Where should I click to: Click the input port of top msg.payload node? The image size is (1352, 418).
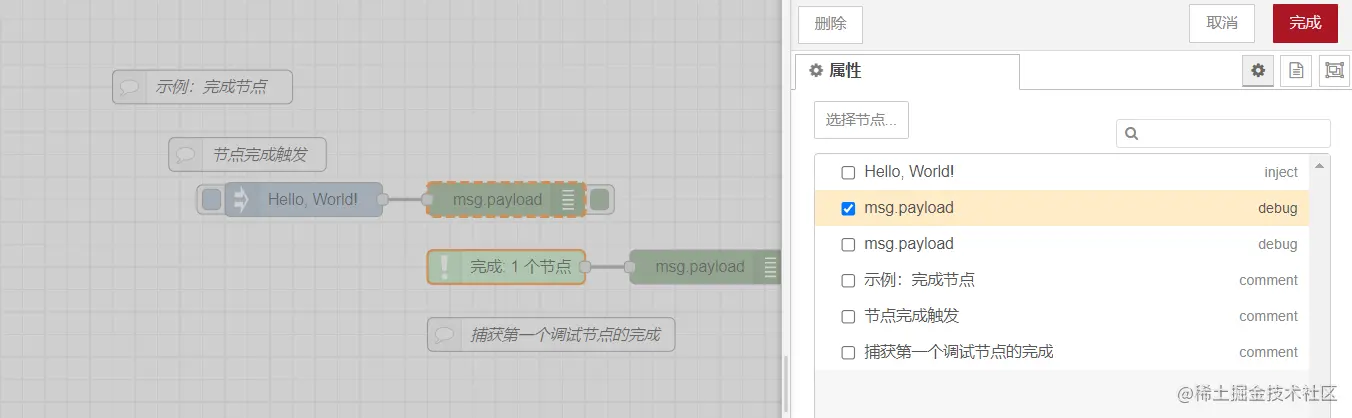point(427,200)
